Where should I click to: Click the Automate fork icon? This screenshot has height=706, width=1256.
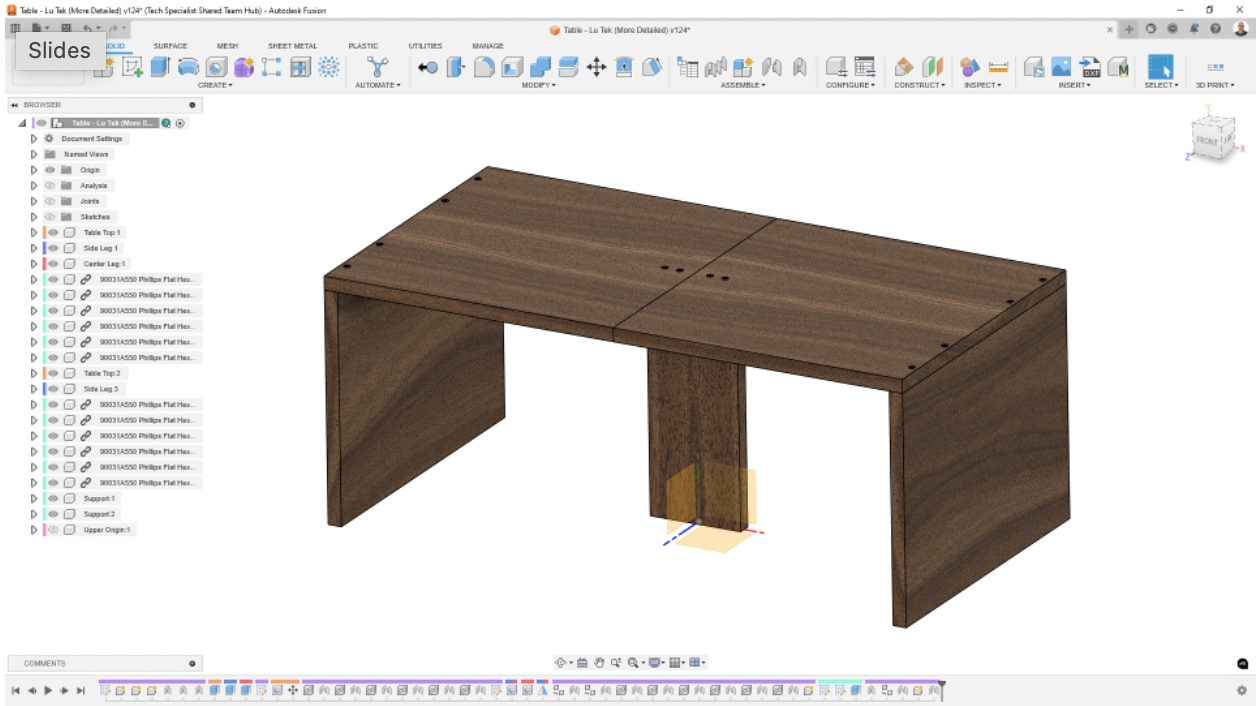pyautogui.click(x=377, y=67)
